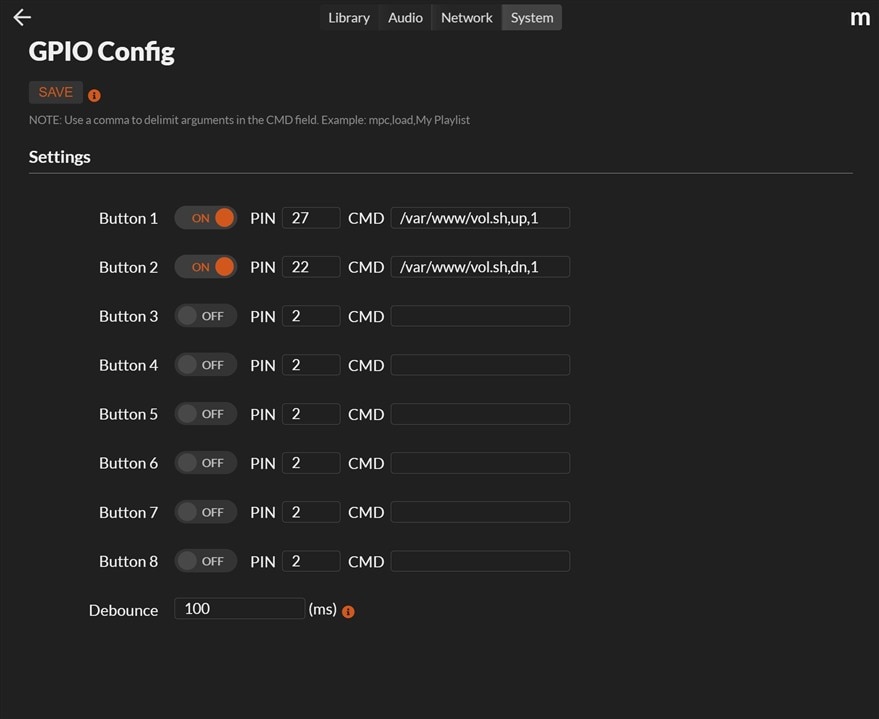The width and height of the screenshot is (879, 719).
Task: Disable the Button 2 toggle
Action: (x=206, y=267)
